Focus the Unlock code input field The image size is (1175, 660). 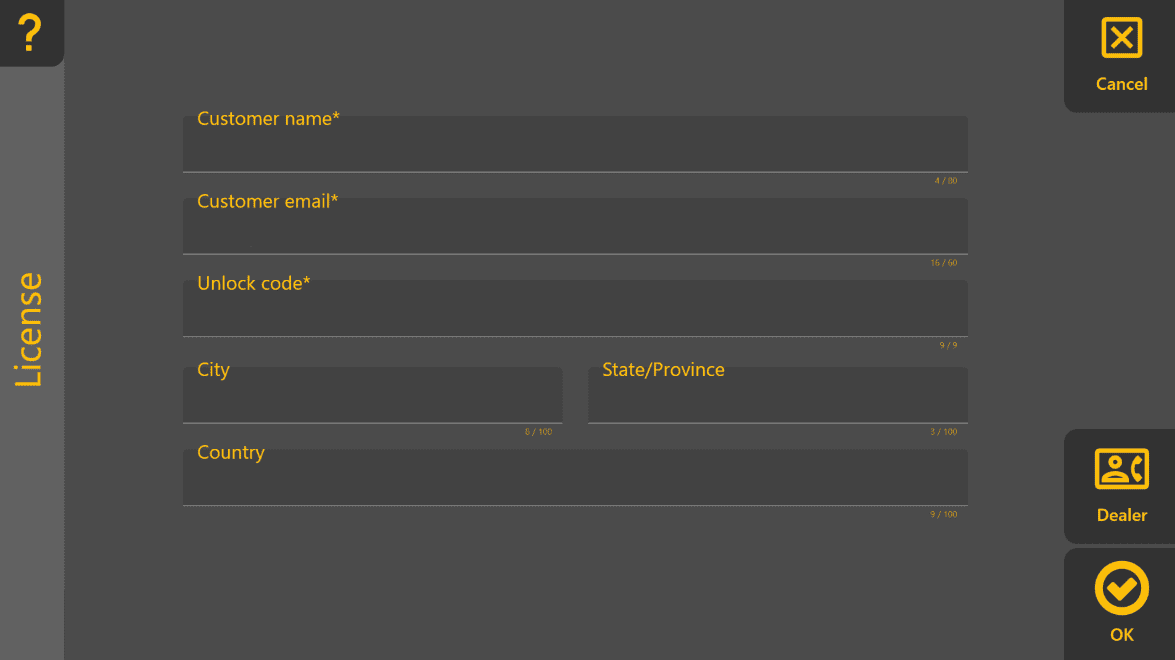[x=575, y=309]
